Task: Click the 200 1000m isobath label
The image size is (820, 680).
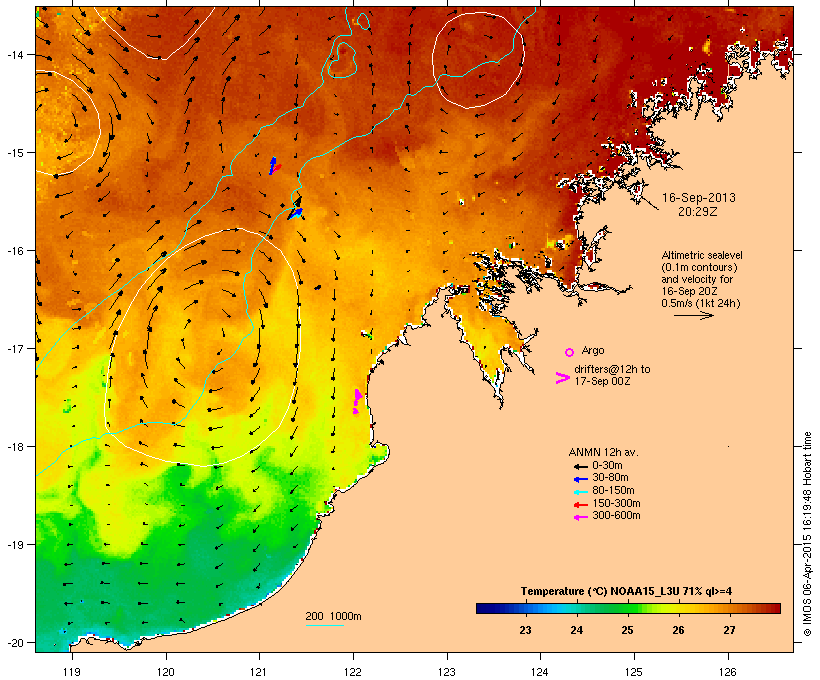Action: [333, 616]
